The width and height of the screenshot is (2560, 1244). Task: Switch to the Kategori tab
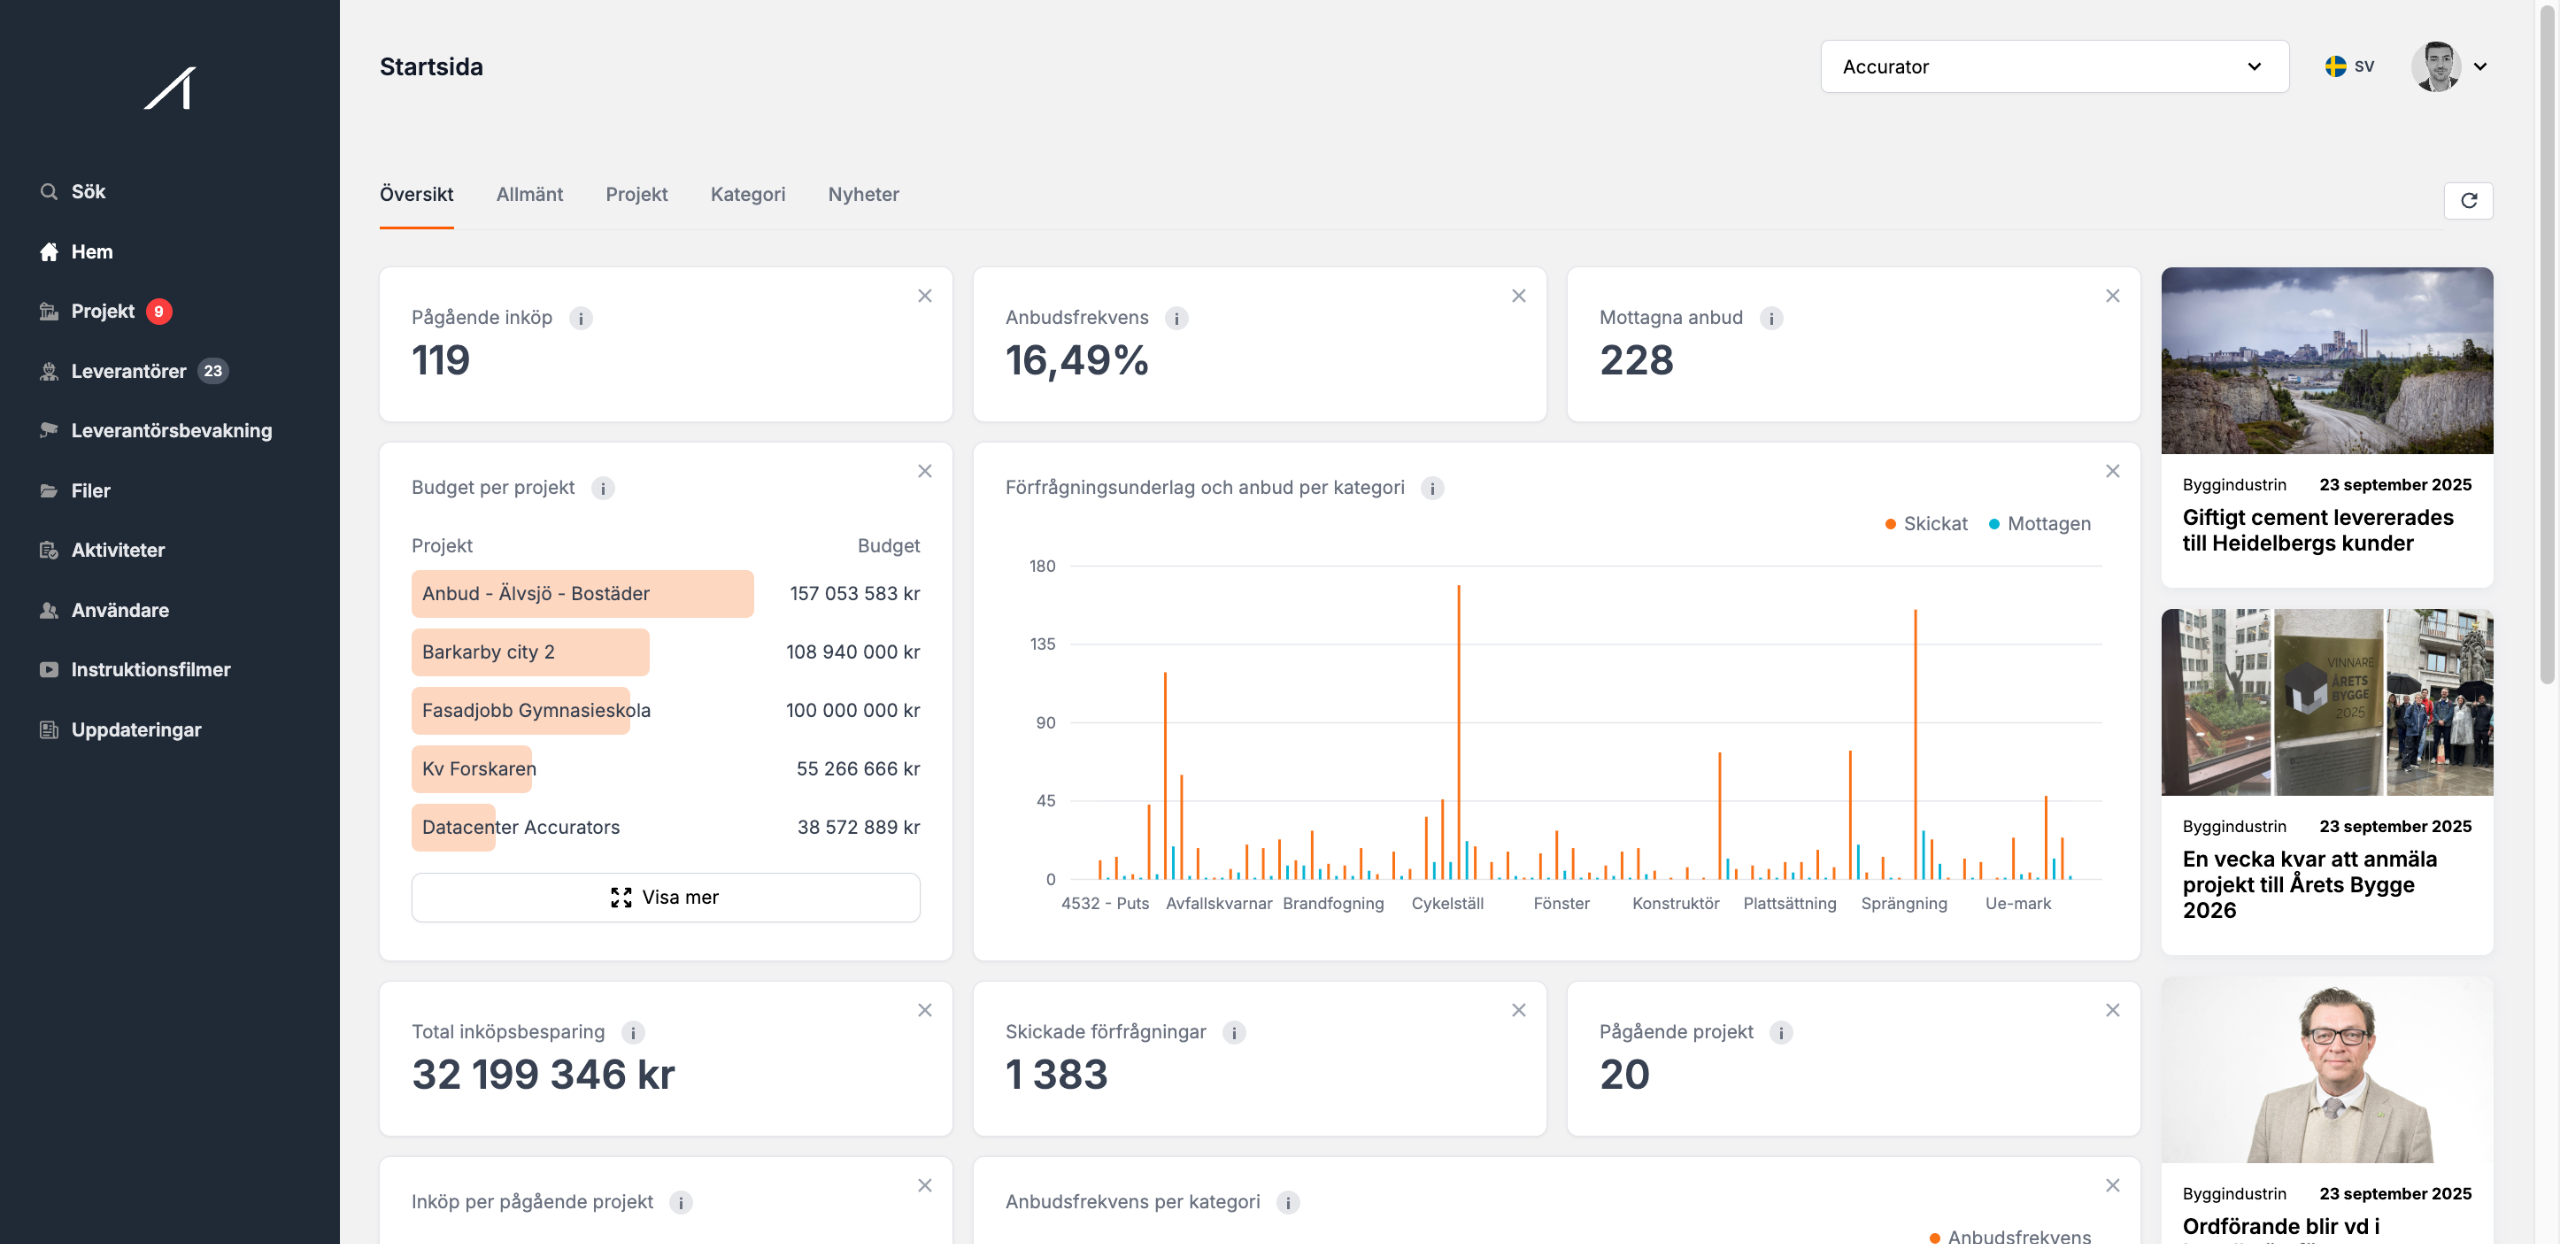point(747,194)
